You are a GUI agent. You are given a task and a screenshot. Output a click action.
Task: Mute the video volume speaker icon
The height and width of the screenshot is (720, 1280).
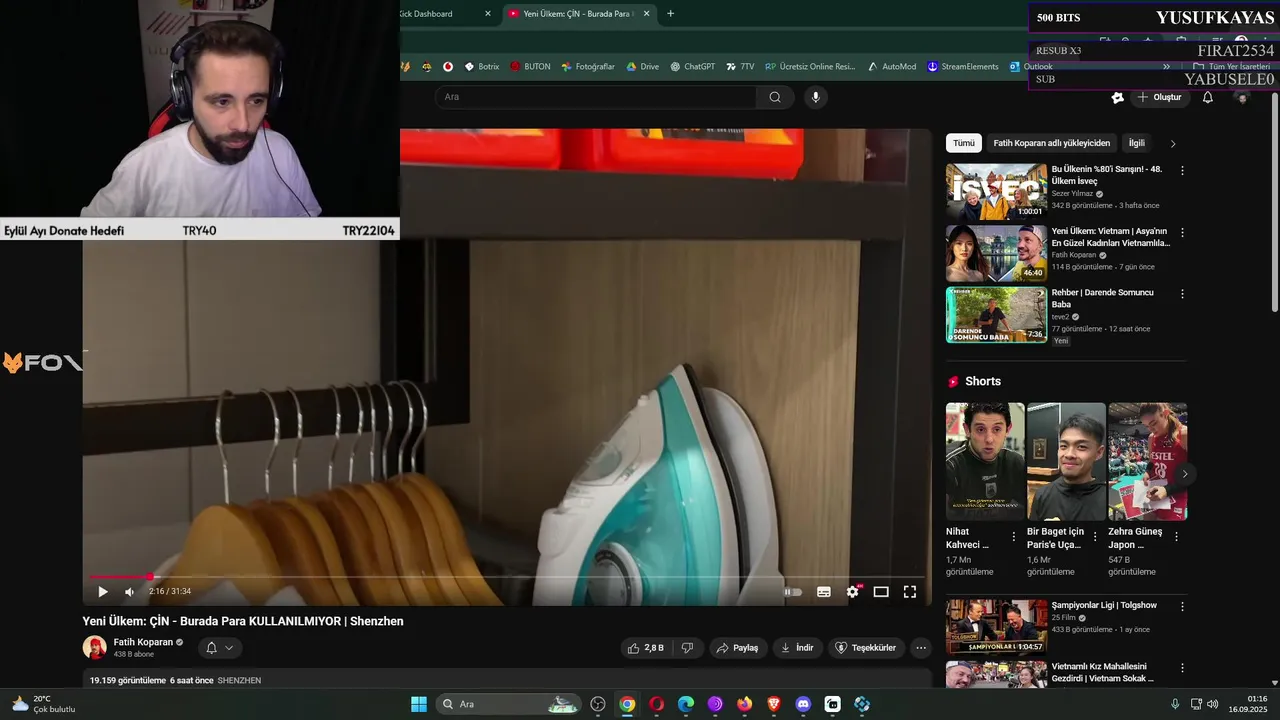[x=129, y=592]
